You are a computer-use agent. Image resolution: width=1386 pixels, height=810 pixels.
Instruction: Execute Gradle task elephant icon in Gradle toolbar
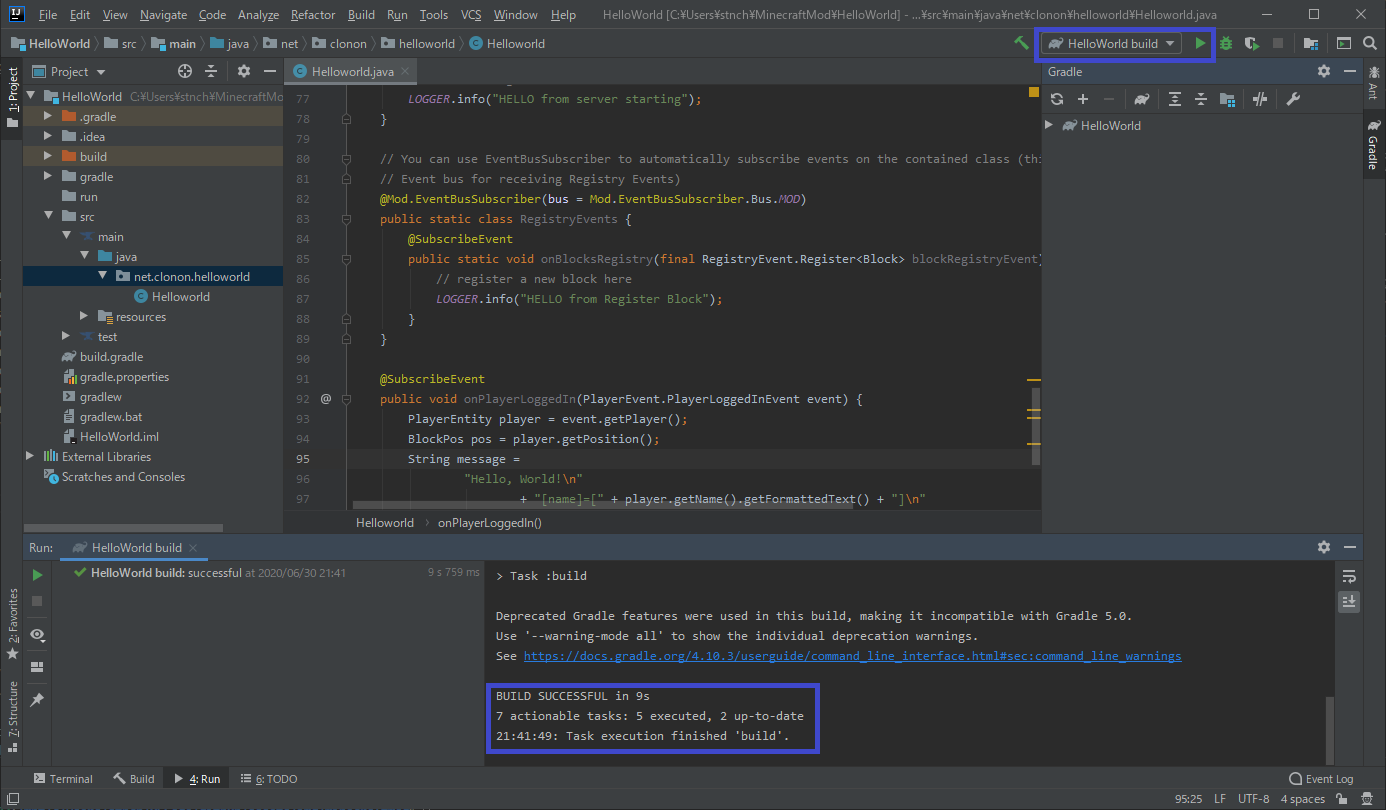coord(1141,99)
